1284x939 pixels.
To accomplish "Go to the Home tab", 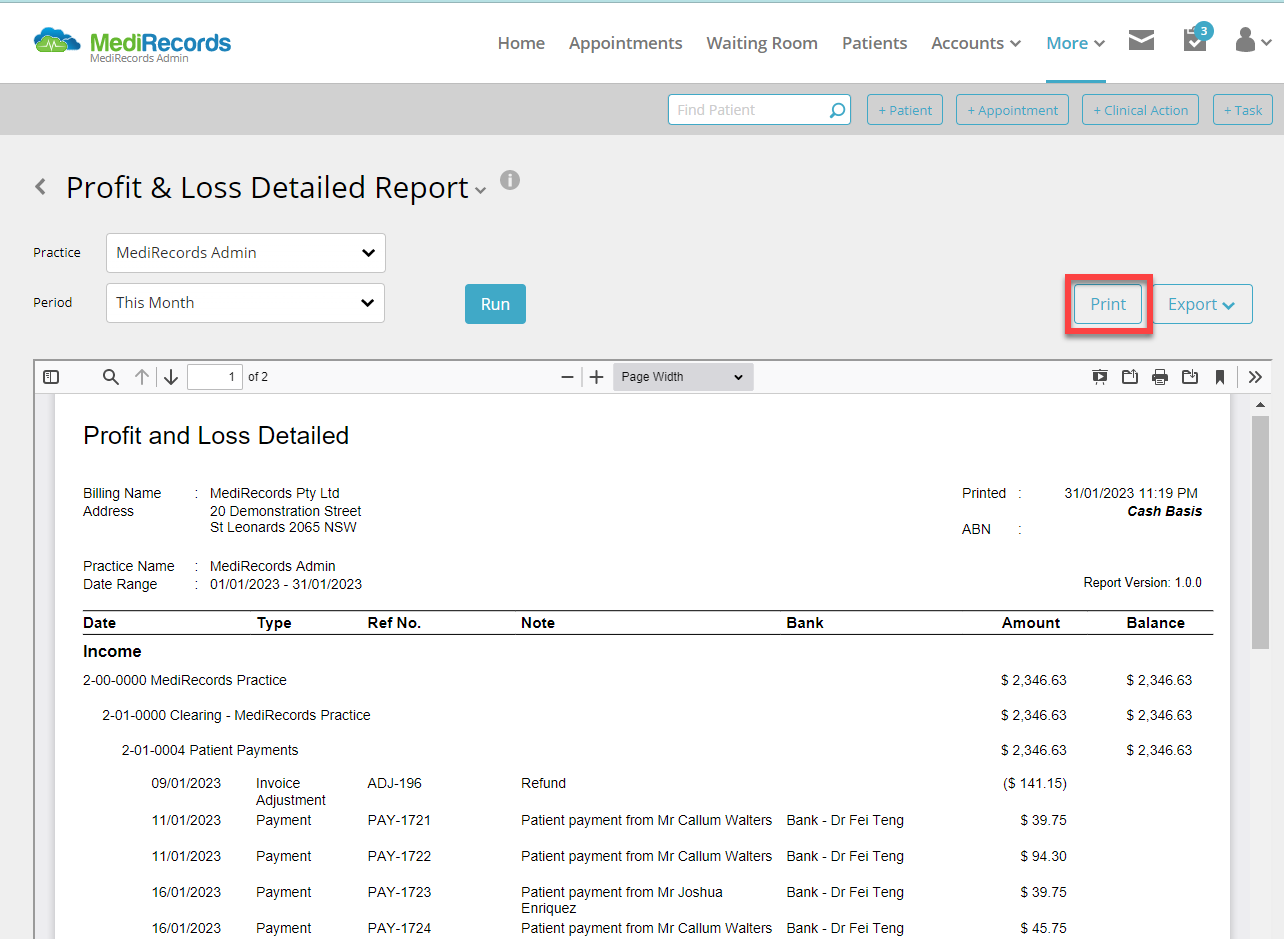I will [x=521, y=43].
